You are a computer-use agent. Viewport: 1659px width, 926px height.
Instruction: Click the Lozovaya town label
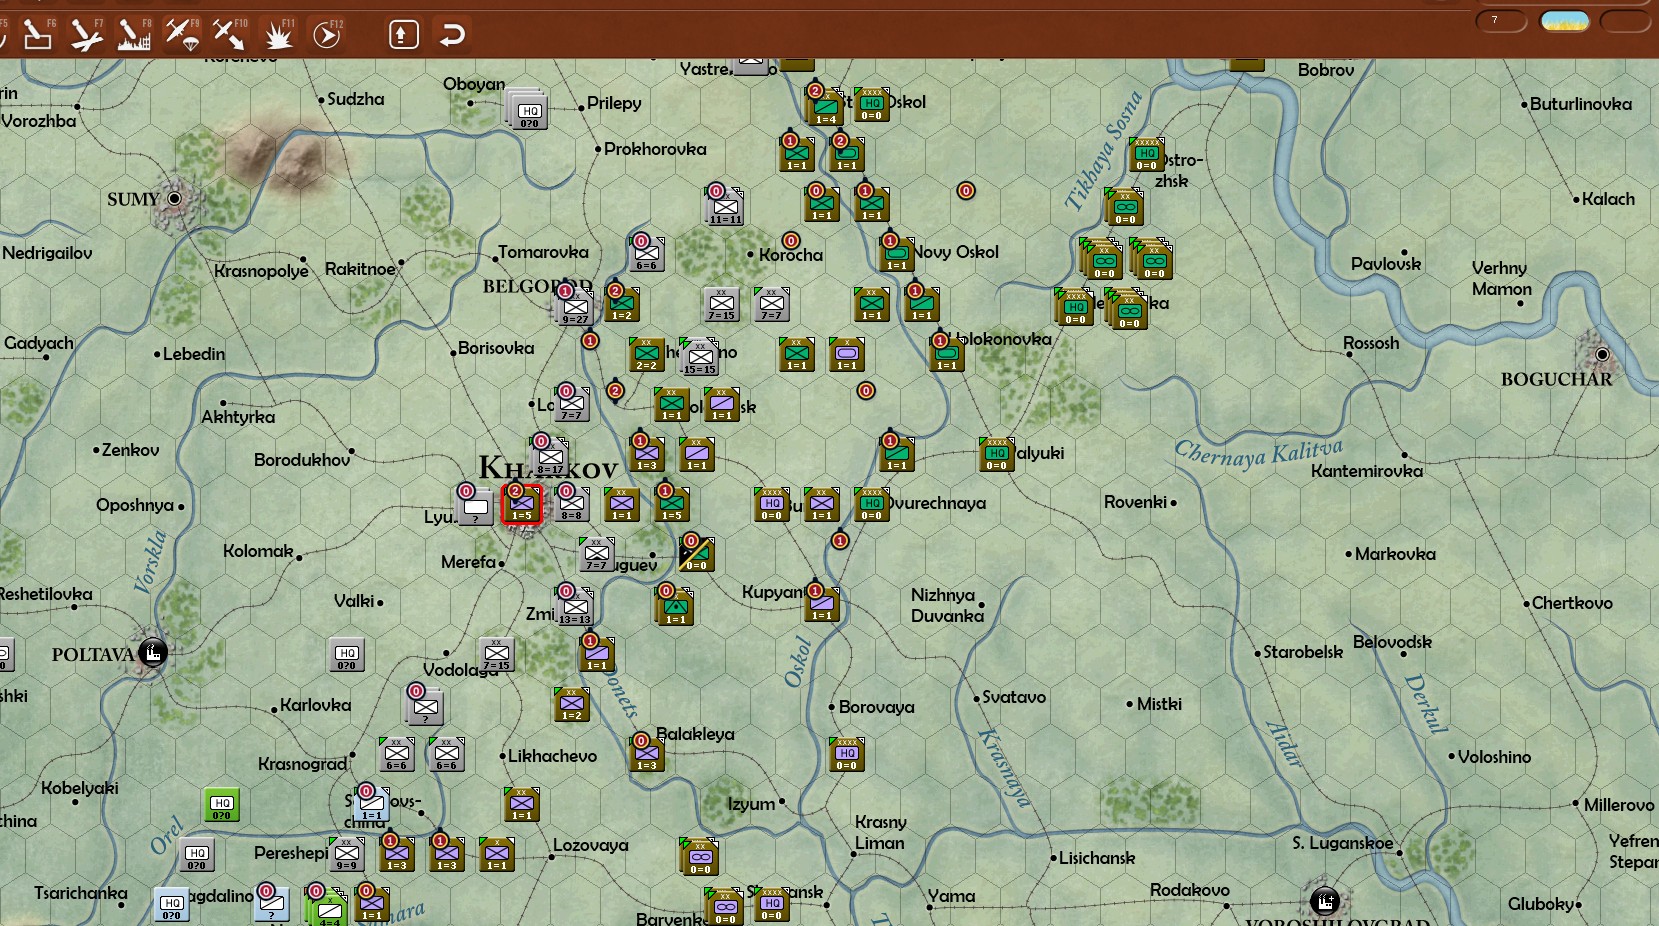pyautogui.click(x=590, y=845)
